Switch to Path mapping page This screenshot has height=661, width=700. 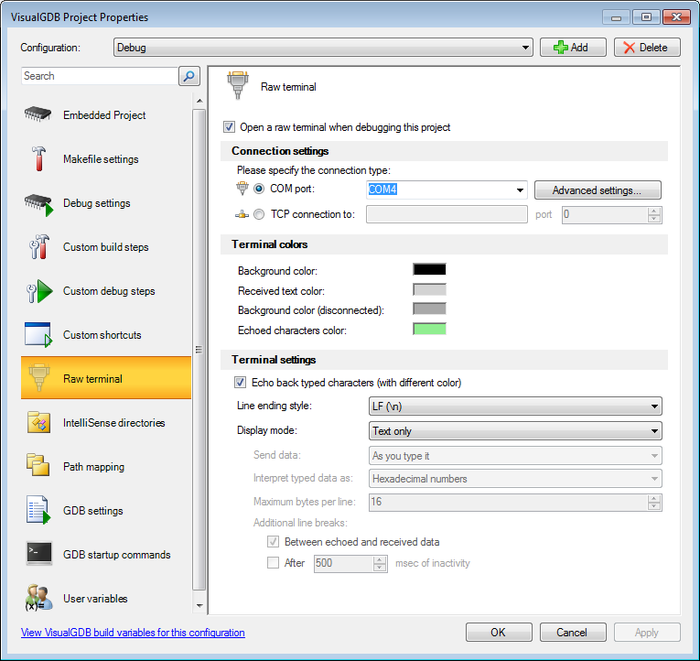coord(106,466)
